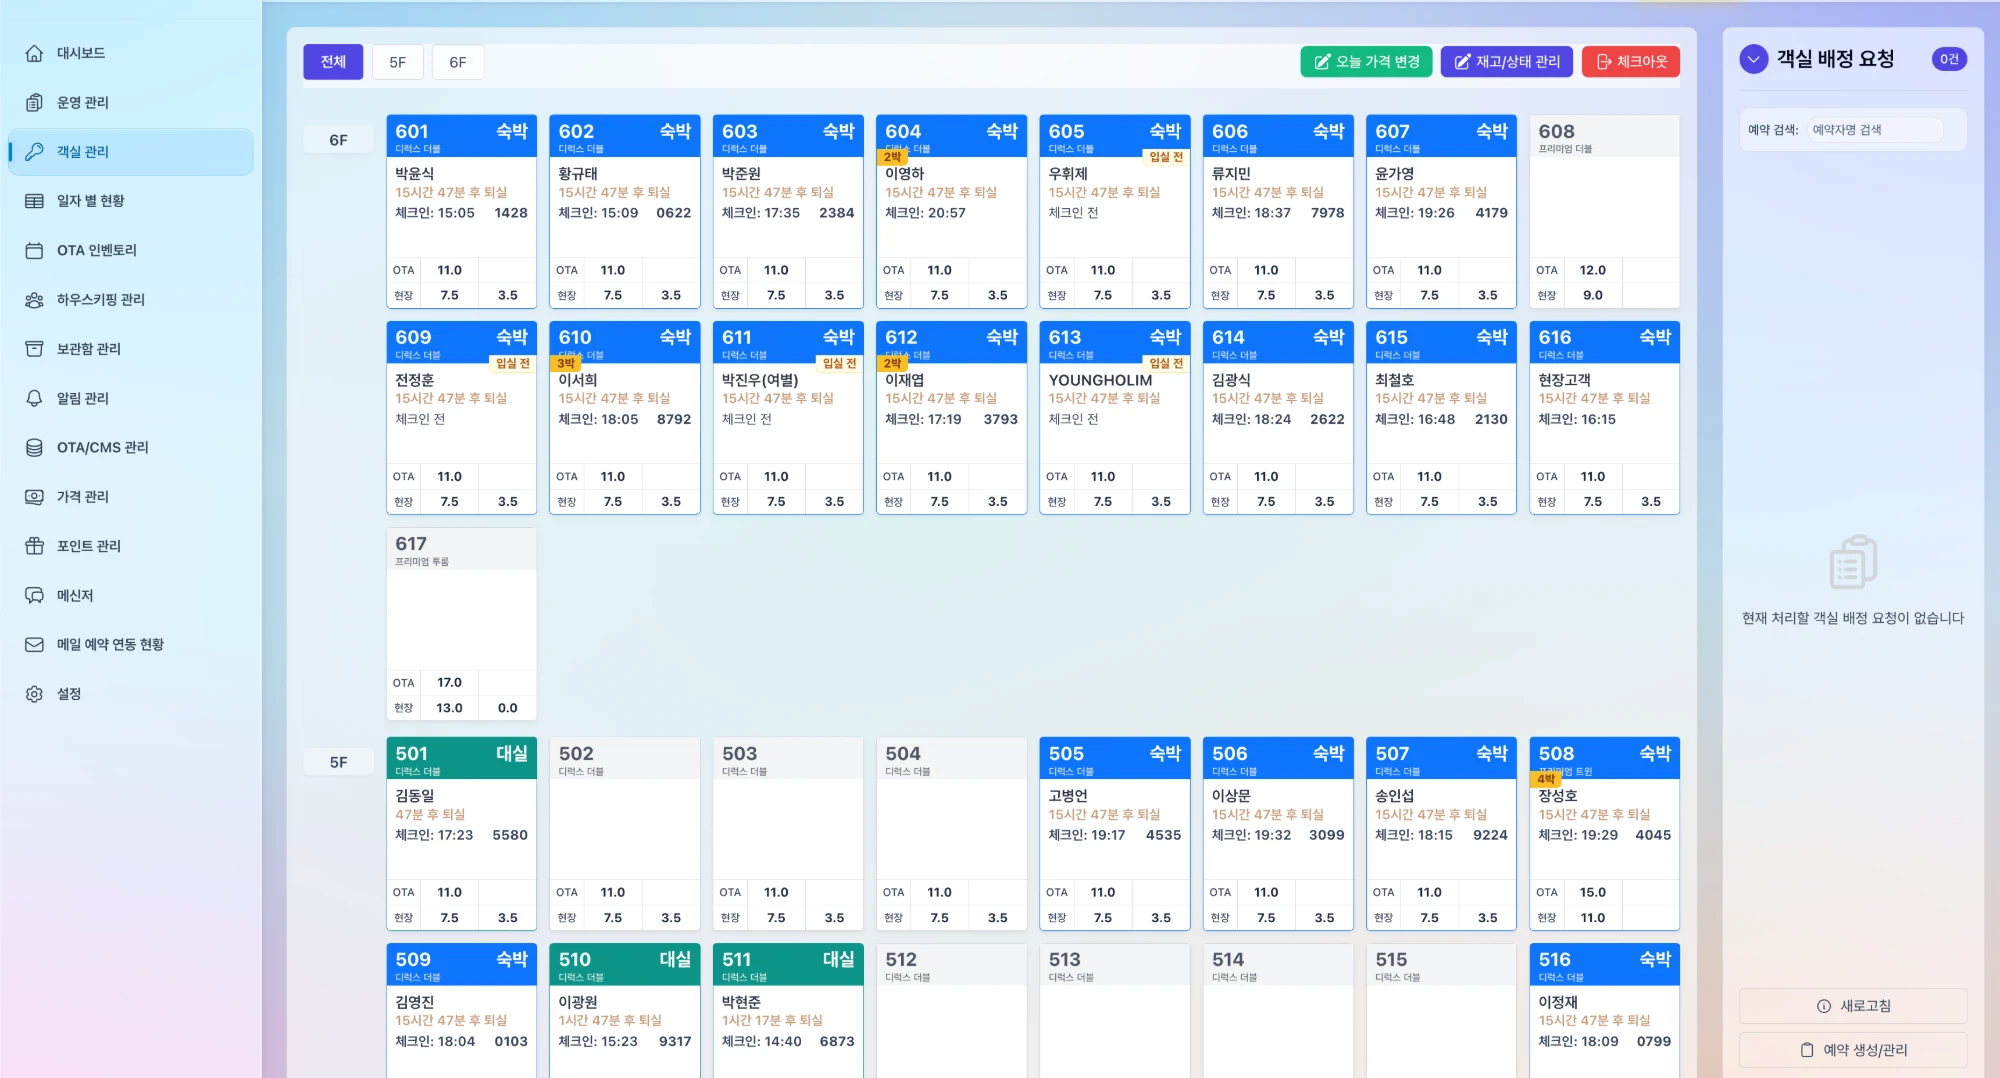
Task: Select room 613 card for YOUNGHOLIM
Action: coord(1114,417)
